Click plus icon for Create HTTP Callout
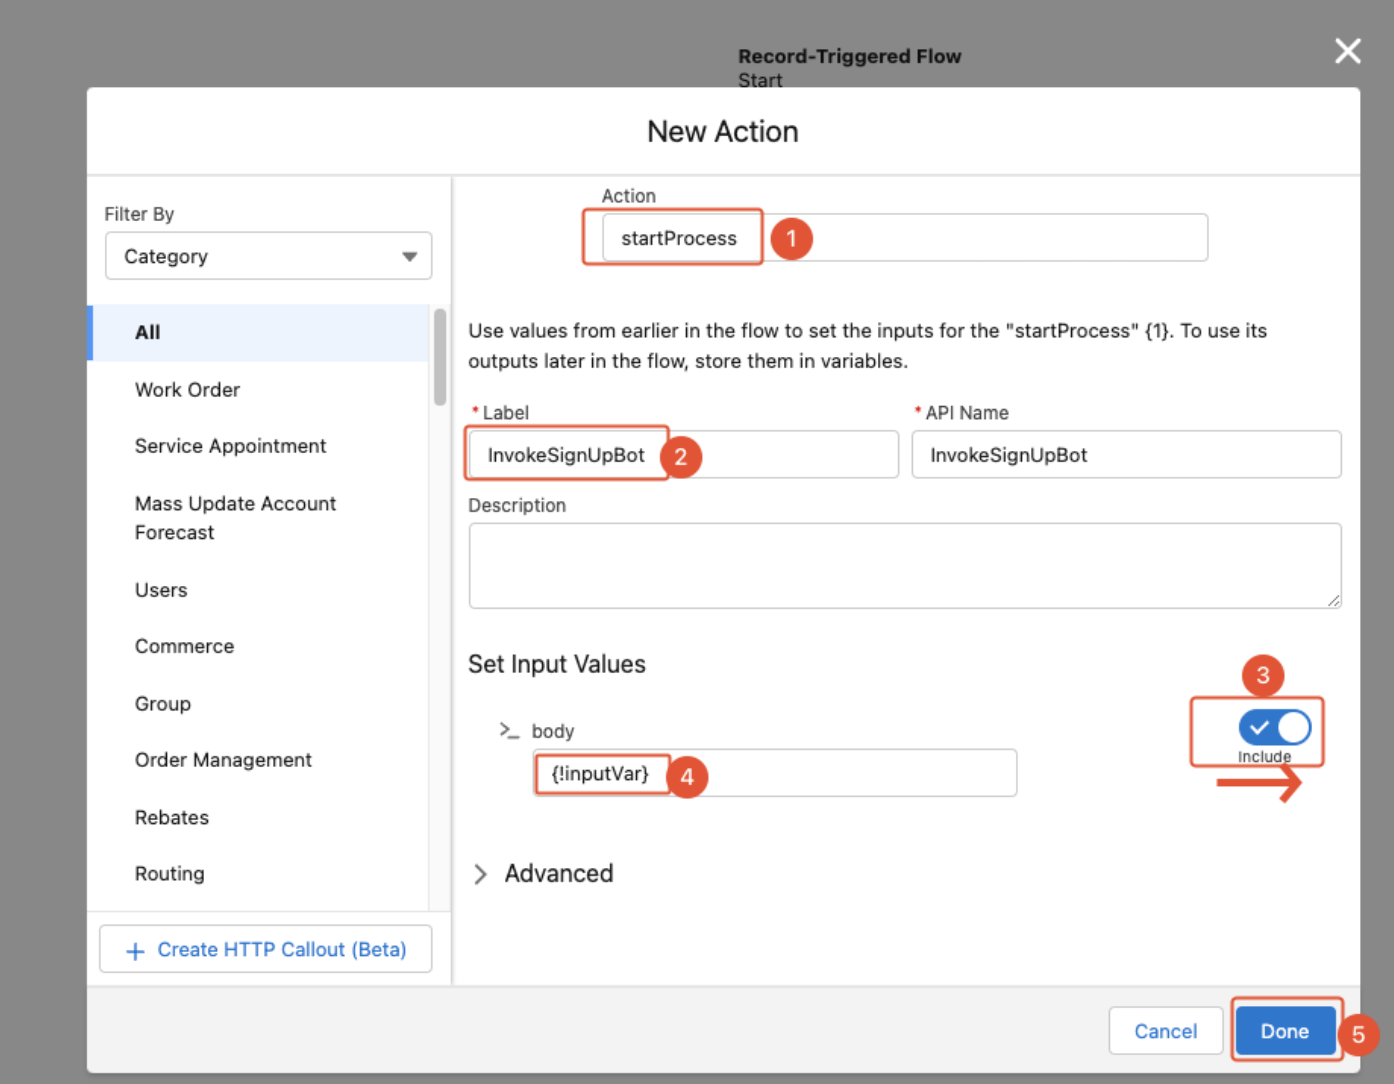The image size is (1394, 1084). [135, 951]
